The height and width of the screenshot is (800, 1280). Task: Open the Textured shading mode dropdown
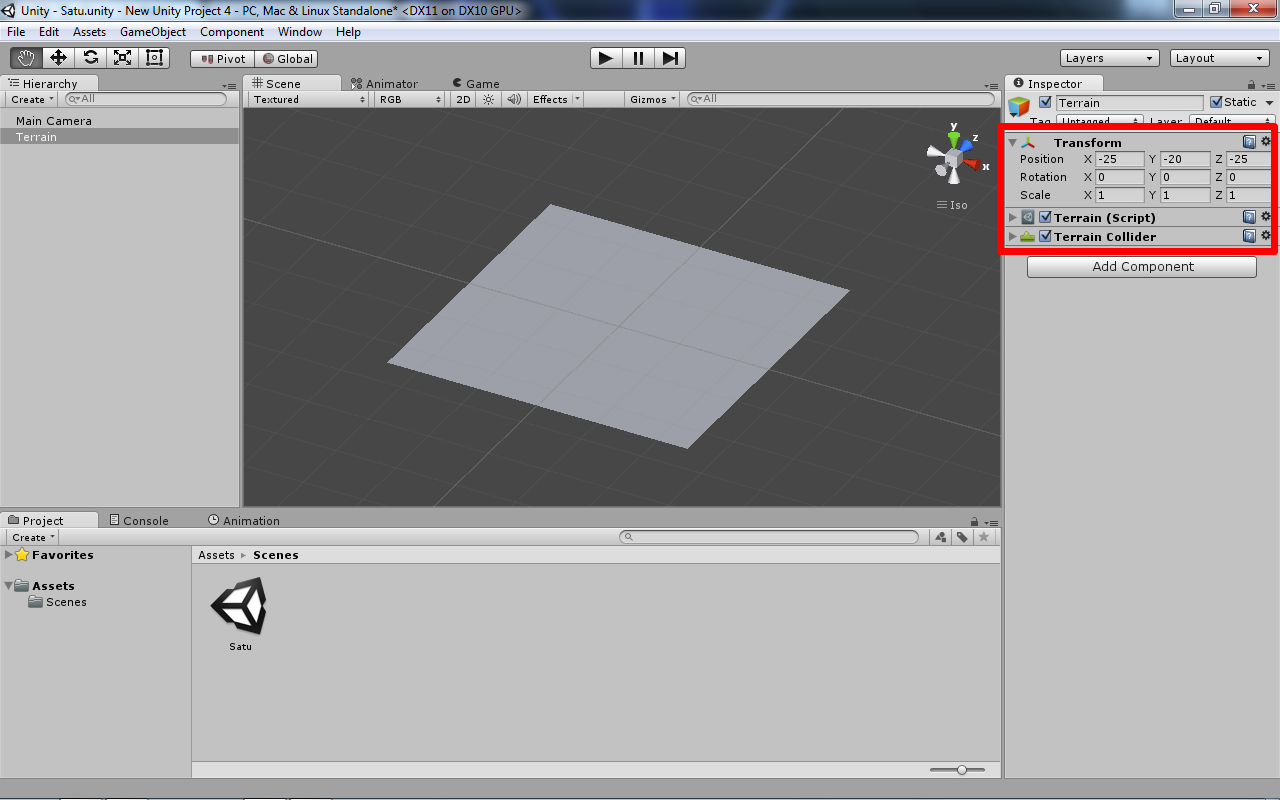pyautogui.click(x=306, y=99)
